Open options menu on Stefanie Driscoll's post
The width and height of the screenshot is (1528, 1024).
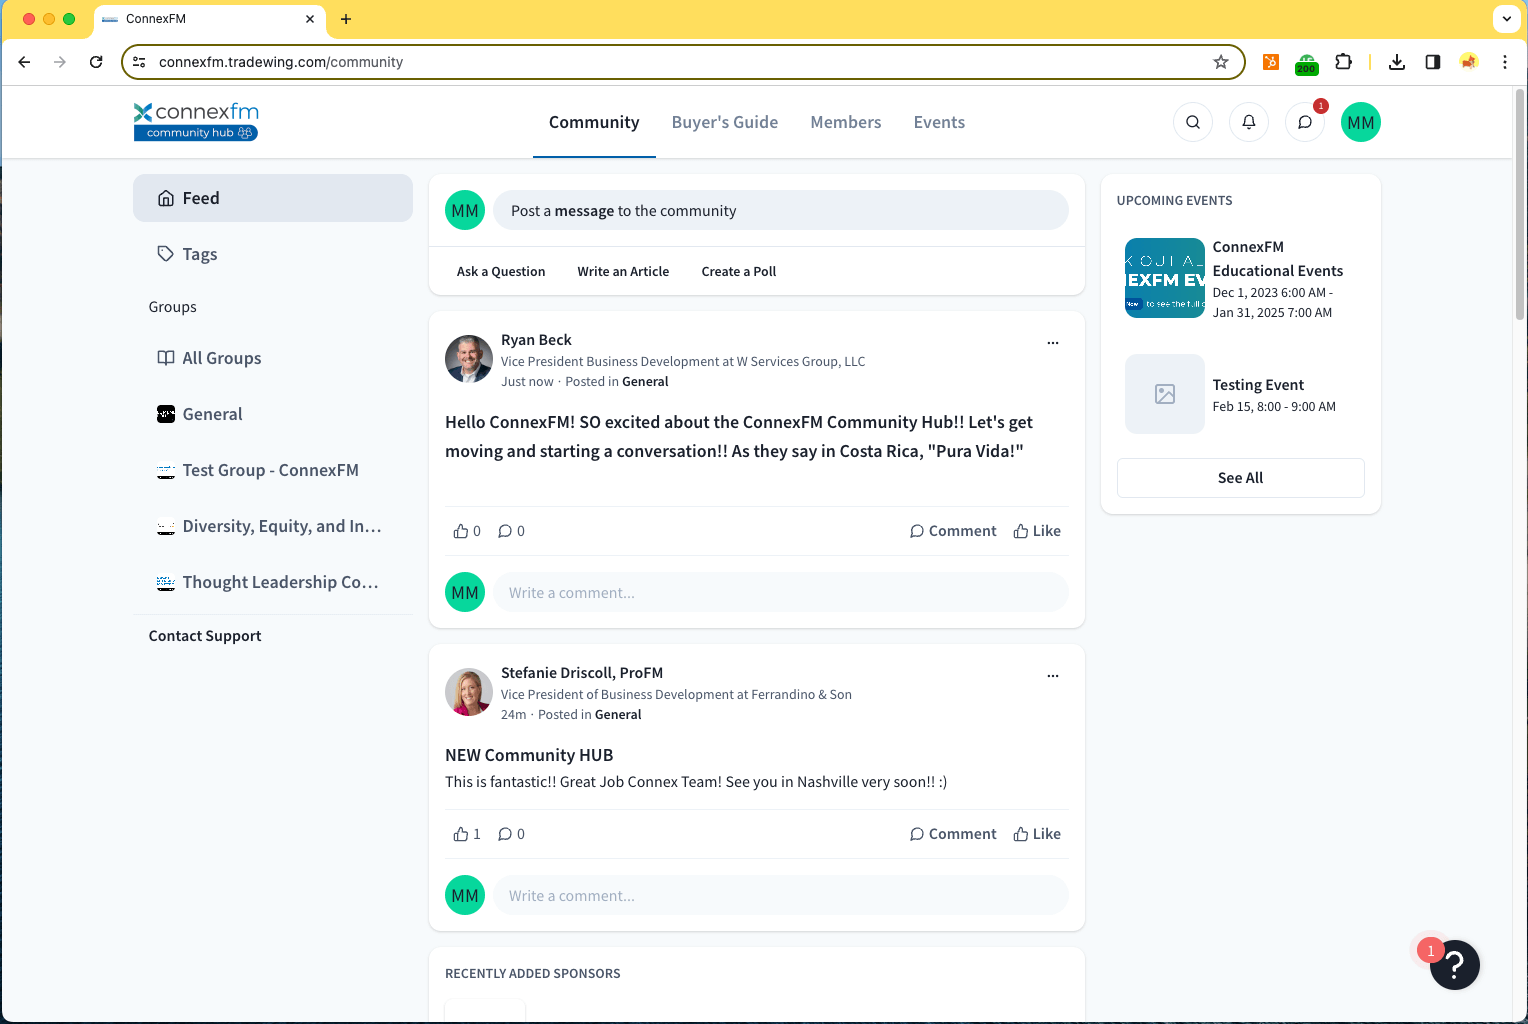pos(1052,676)
